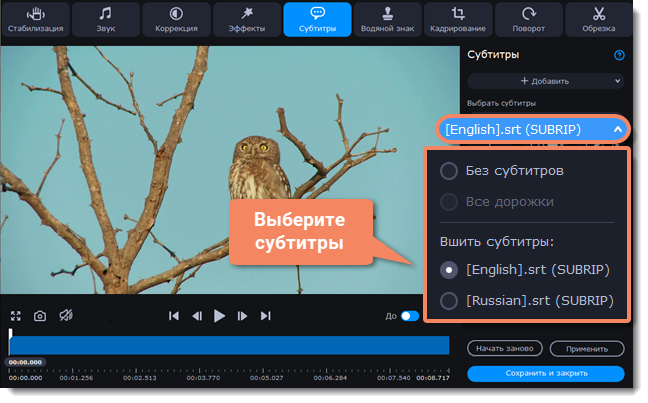The height and width of the screenshot is (403, 648).
Task: Skip to the end of the video
Action: (265, 316)
